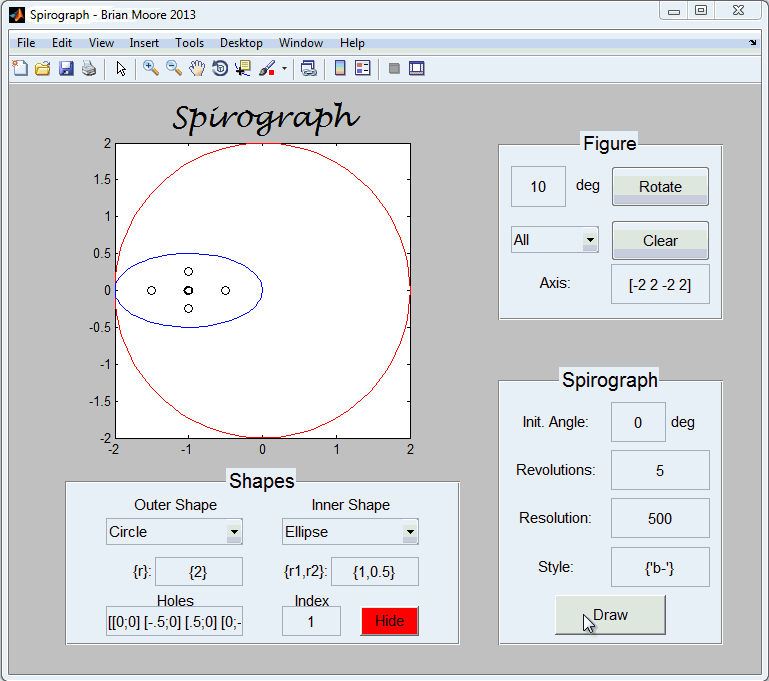The width and height of the screenshot is (769, 681).
Task: Toggle the Insert Colorbar icon
Action: 339,69
